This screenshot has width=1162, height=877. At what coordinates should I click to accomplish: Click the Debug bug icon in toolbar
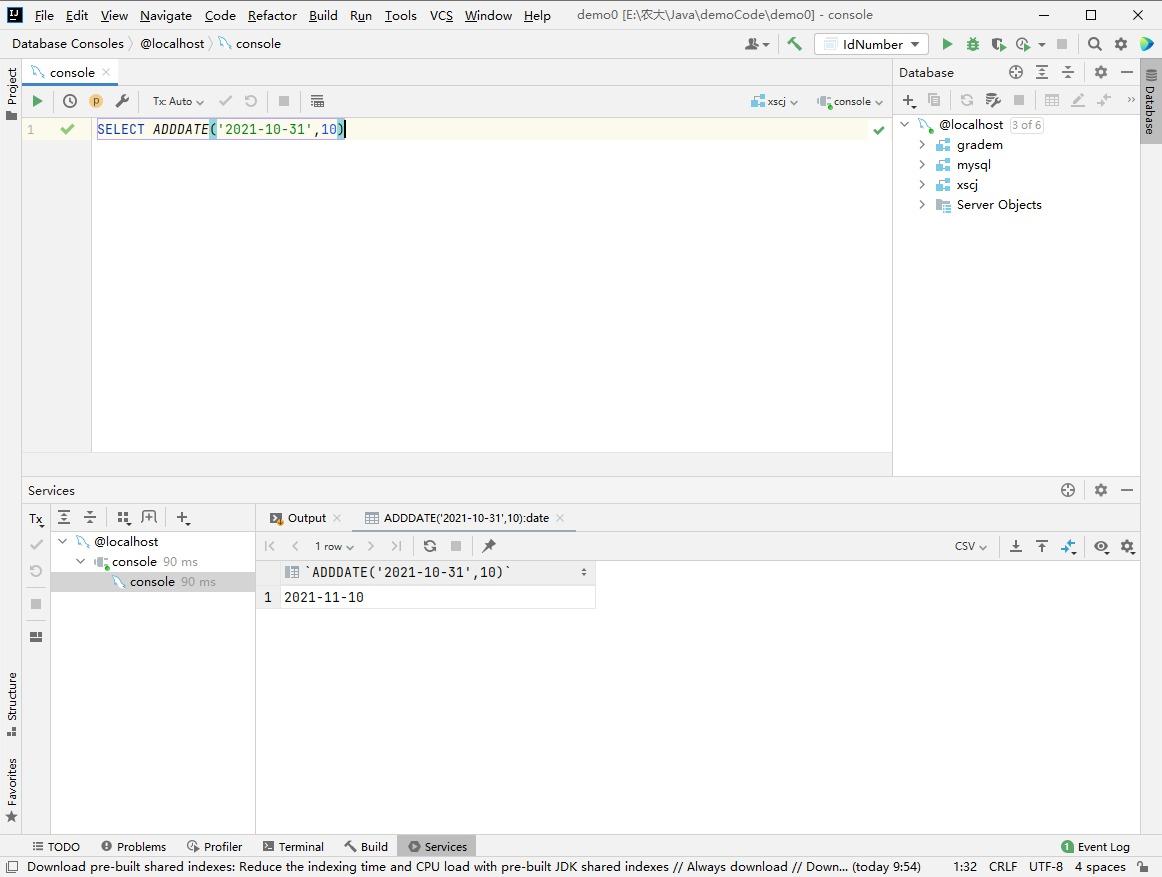pos(972,44)
